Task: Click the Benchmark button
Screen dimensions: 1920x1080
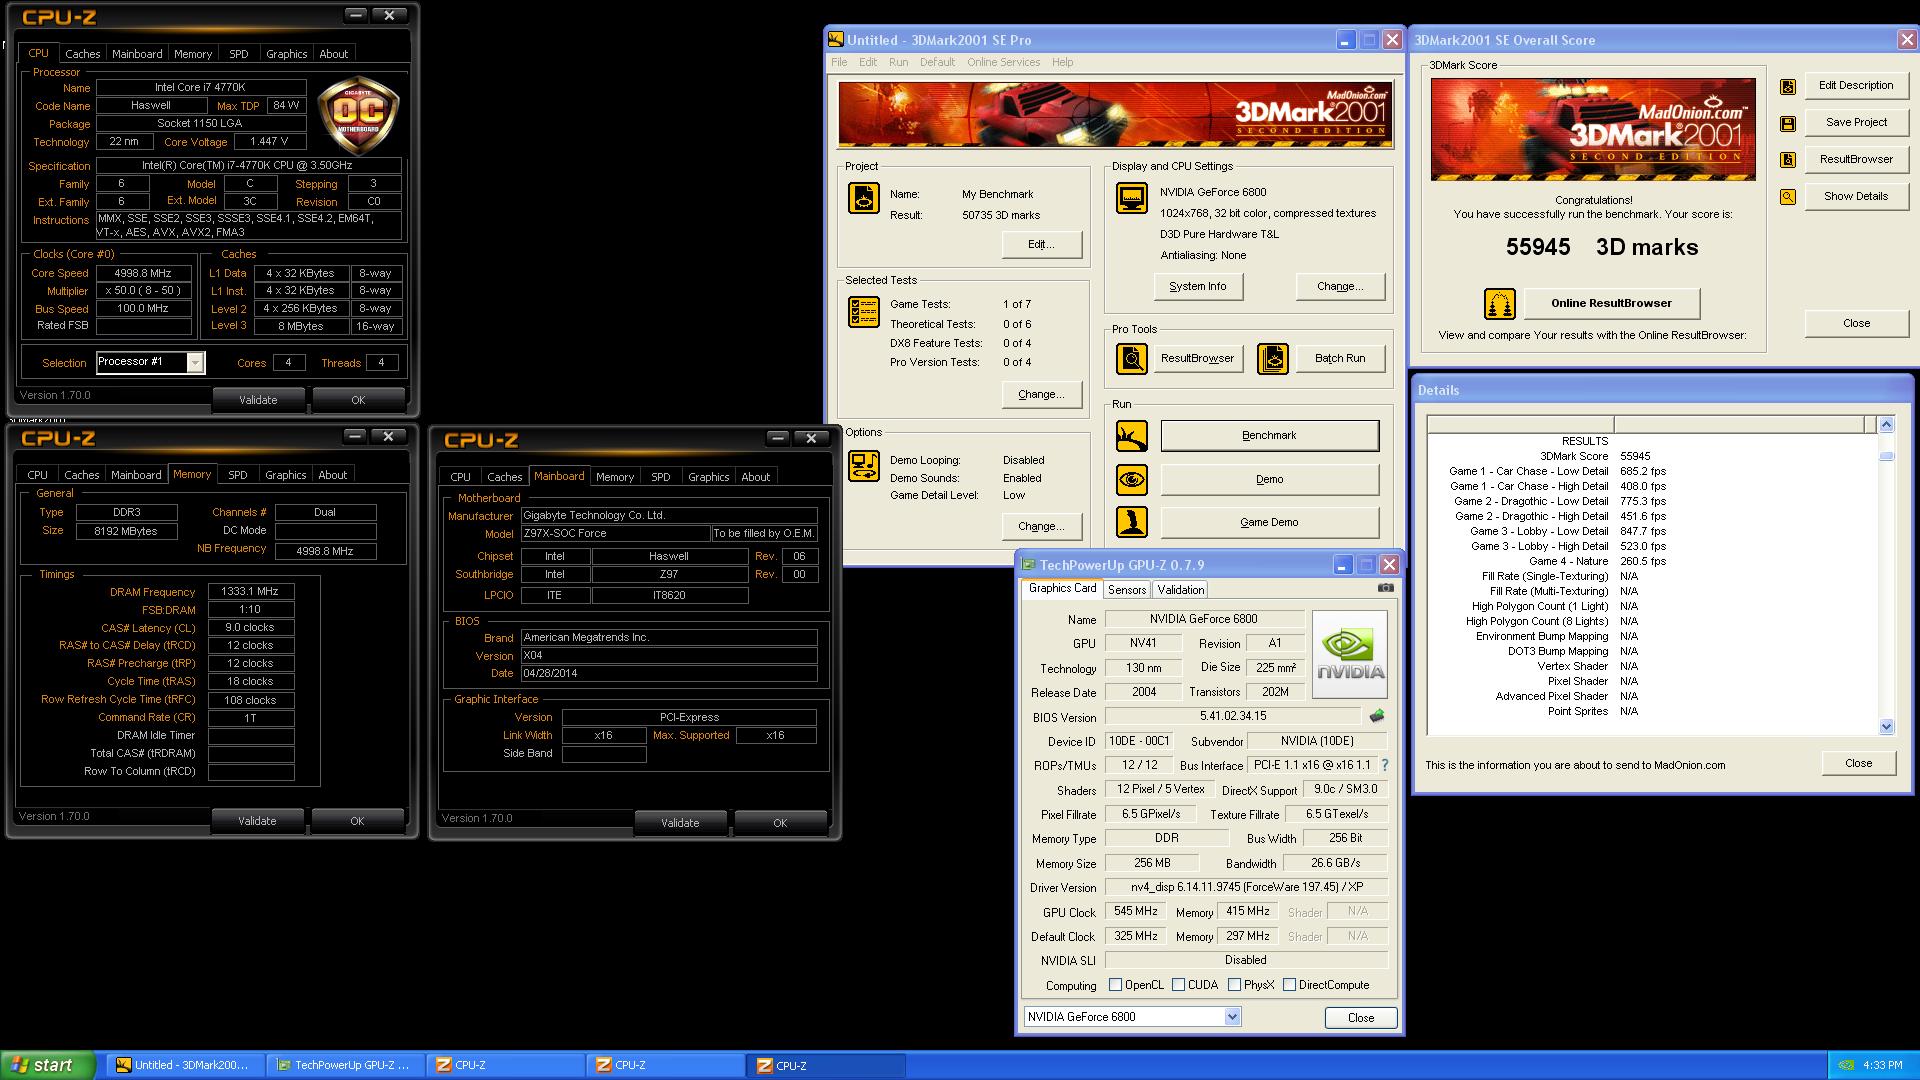Action: [x=1269, y=436]
